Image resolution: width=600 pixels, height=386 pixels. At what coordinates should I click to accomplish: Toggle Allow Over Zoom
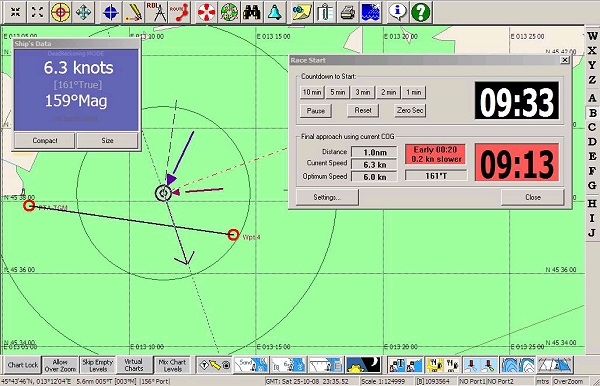point(60,365)
